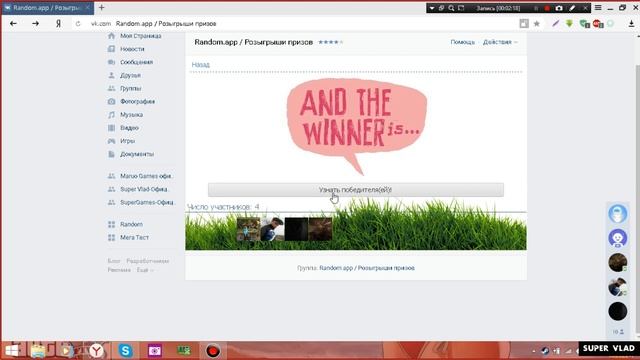Click the Назад link

click(200, 64)
